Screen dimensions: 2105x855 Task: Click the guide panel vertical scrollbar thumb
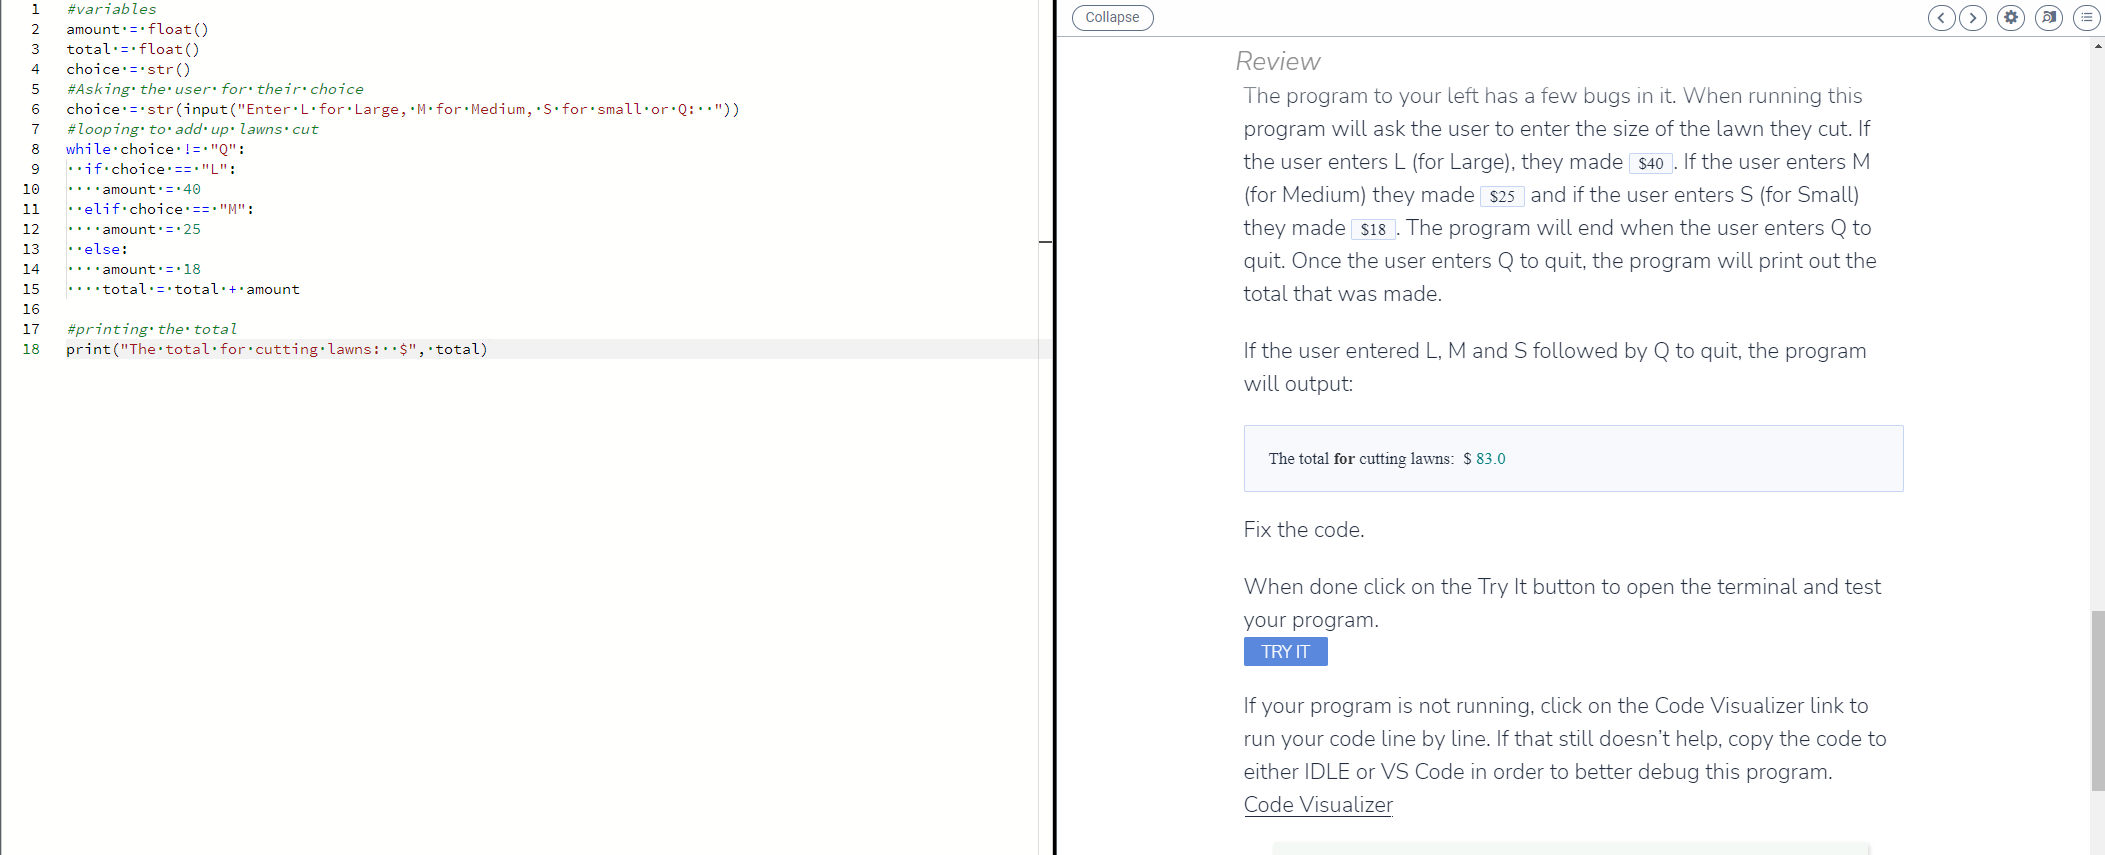coord(2097,700)
